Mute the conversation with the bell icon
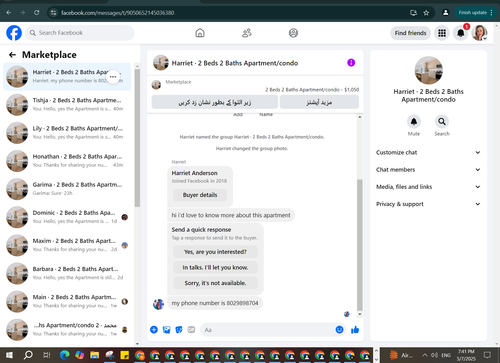Screen dimensions: 500x363 coord(414,122)
